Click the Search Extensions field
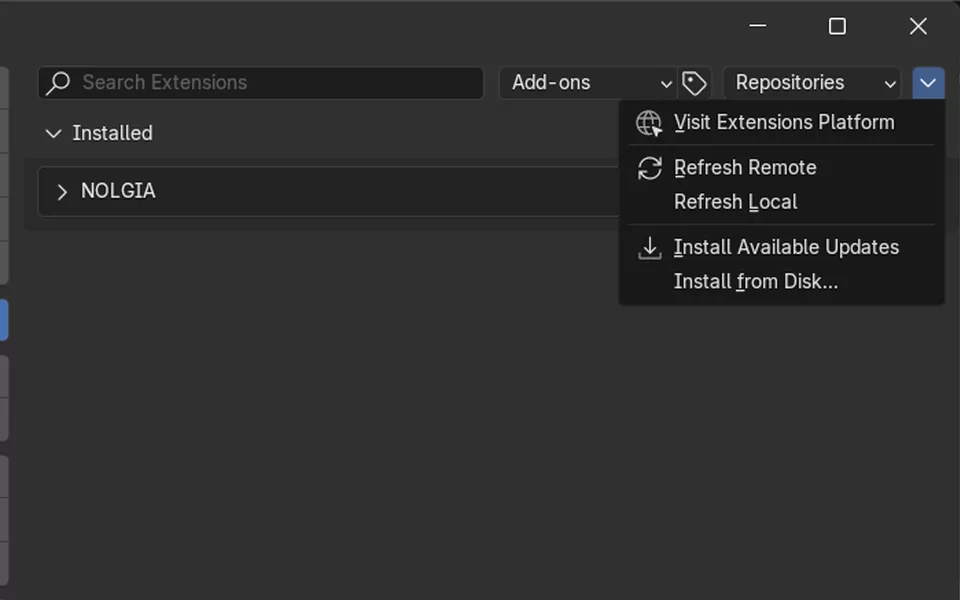 tap(261, 83)
